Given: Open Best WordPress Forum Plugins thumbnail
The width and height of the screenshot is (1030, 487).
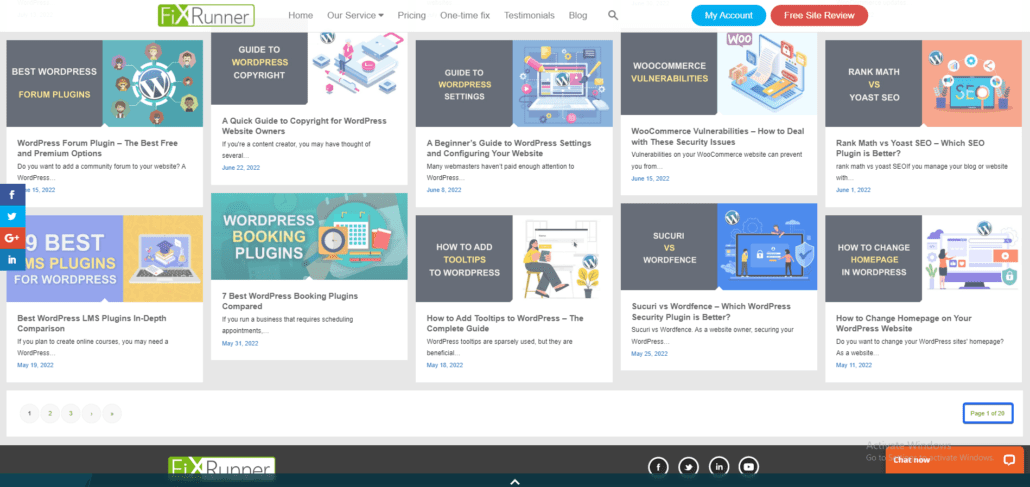Looking at the screenshot, I should [x=105, y=83].
